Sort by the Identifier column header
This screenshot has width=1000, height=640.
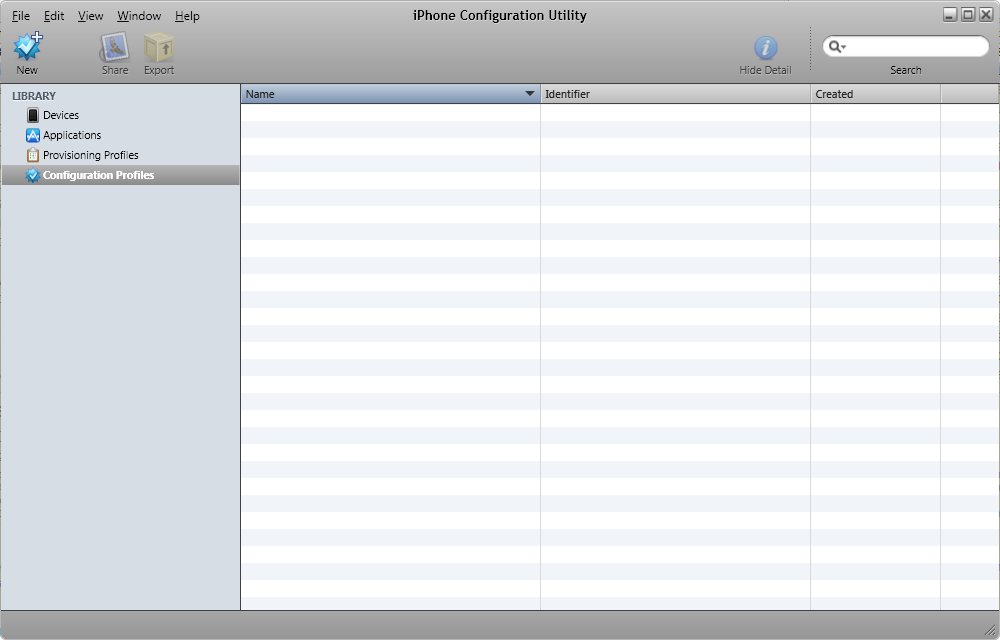coord(675,94)
